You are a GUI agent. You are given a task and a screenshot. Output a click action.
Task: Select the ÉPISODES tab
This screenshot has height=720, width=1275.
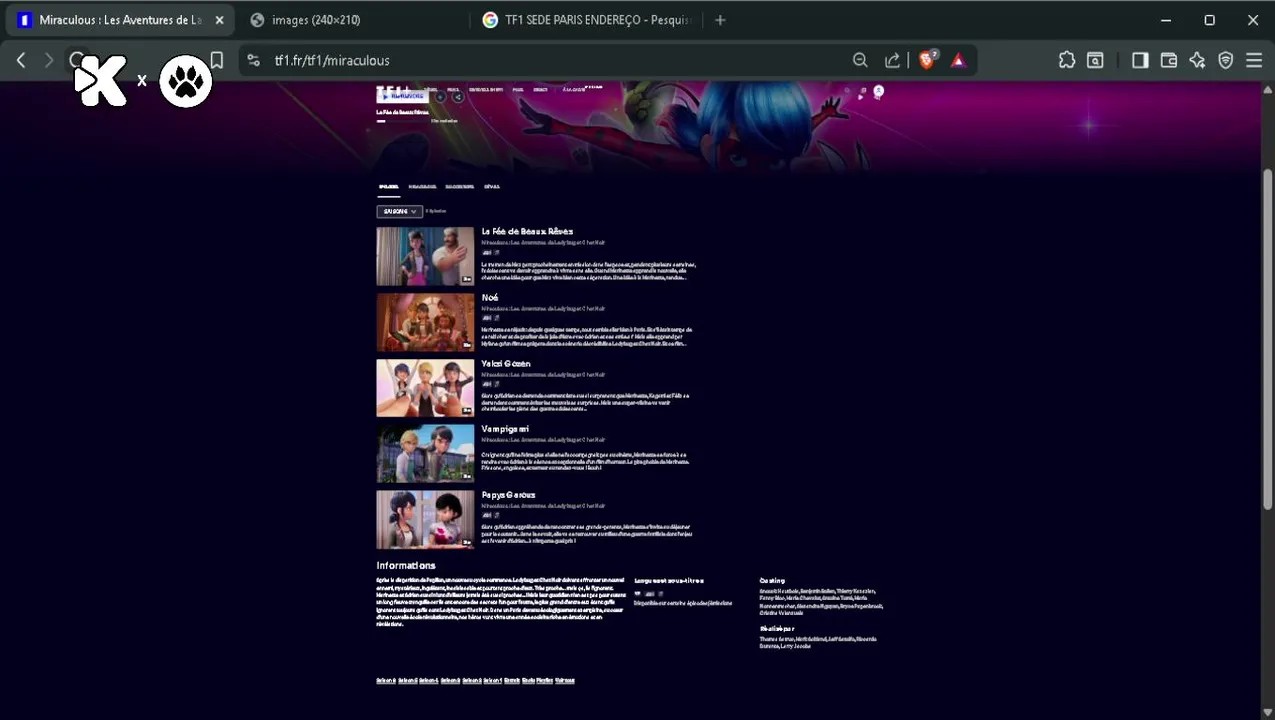(388, 187)
